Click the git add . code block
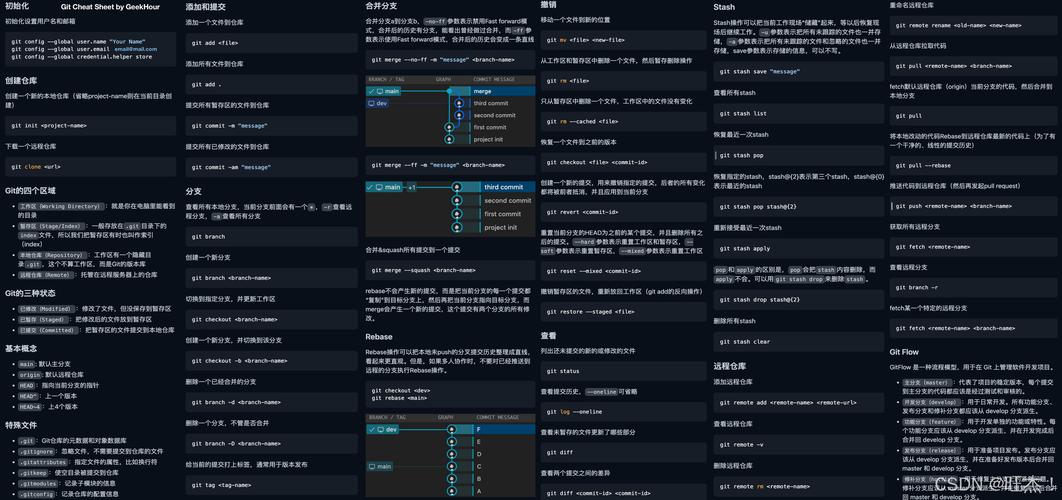Viewport: 1062px width, 500px height. point(271,85)
